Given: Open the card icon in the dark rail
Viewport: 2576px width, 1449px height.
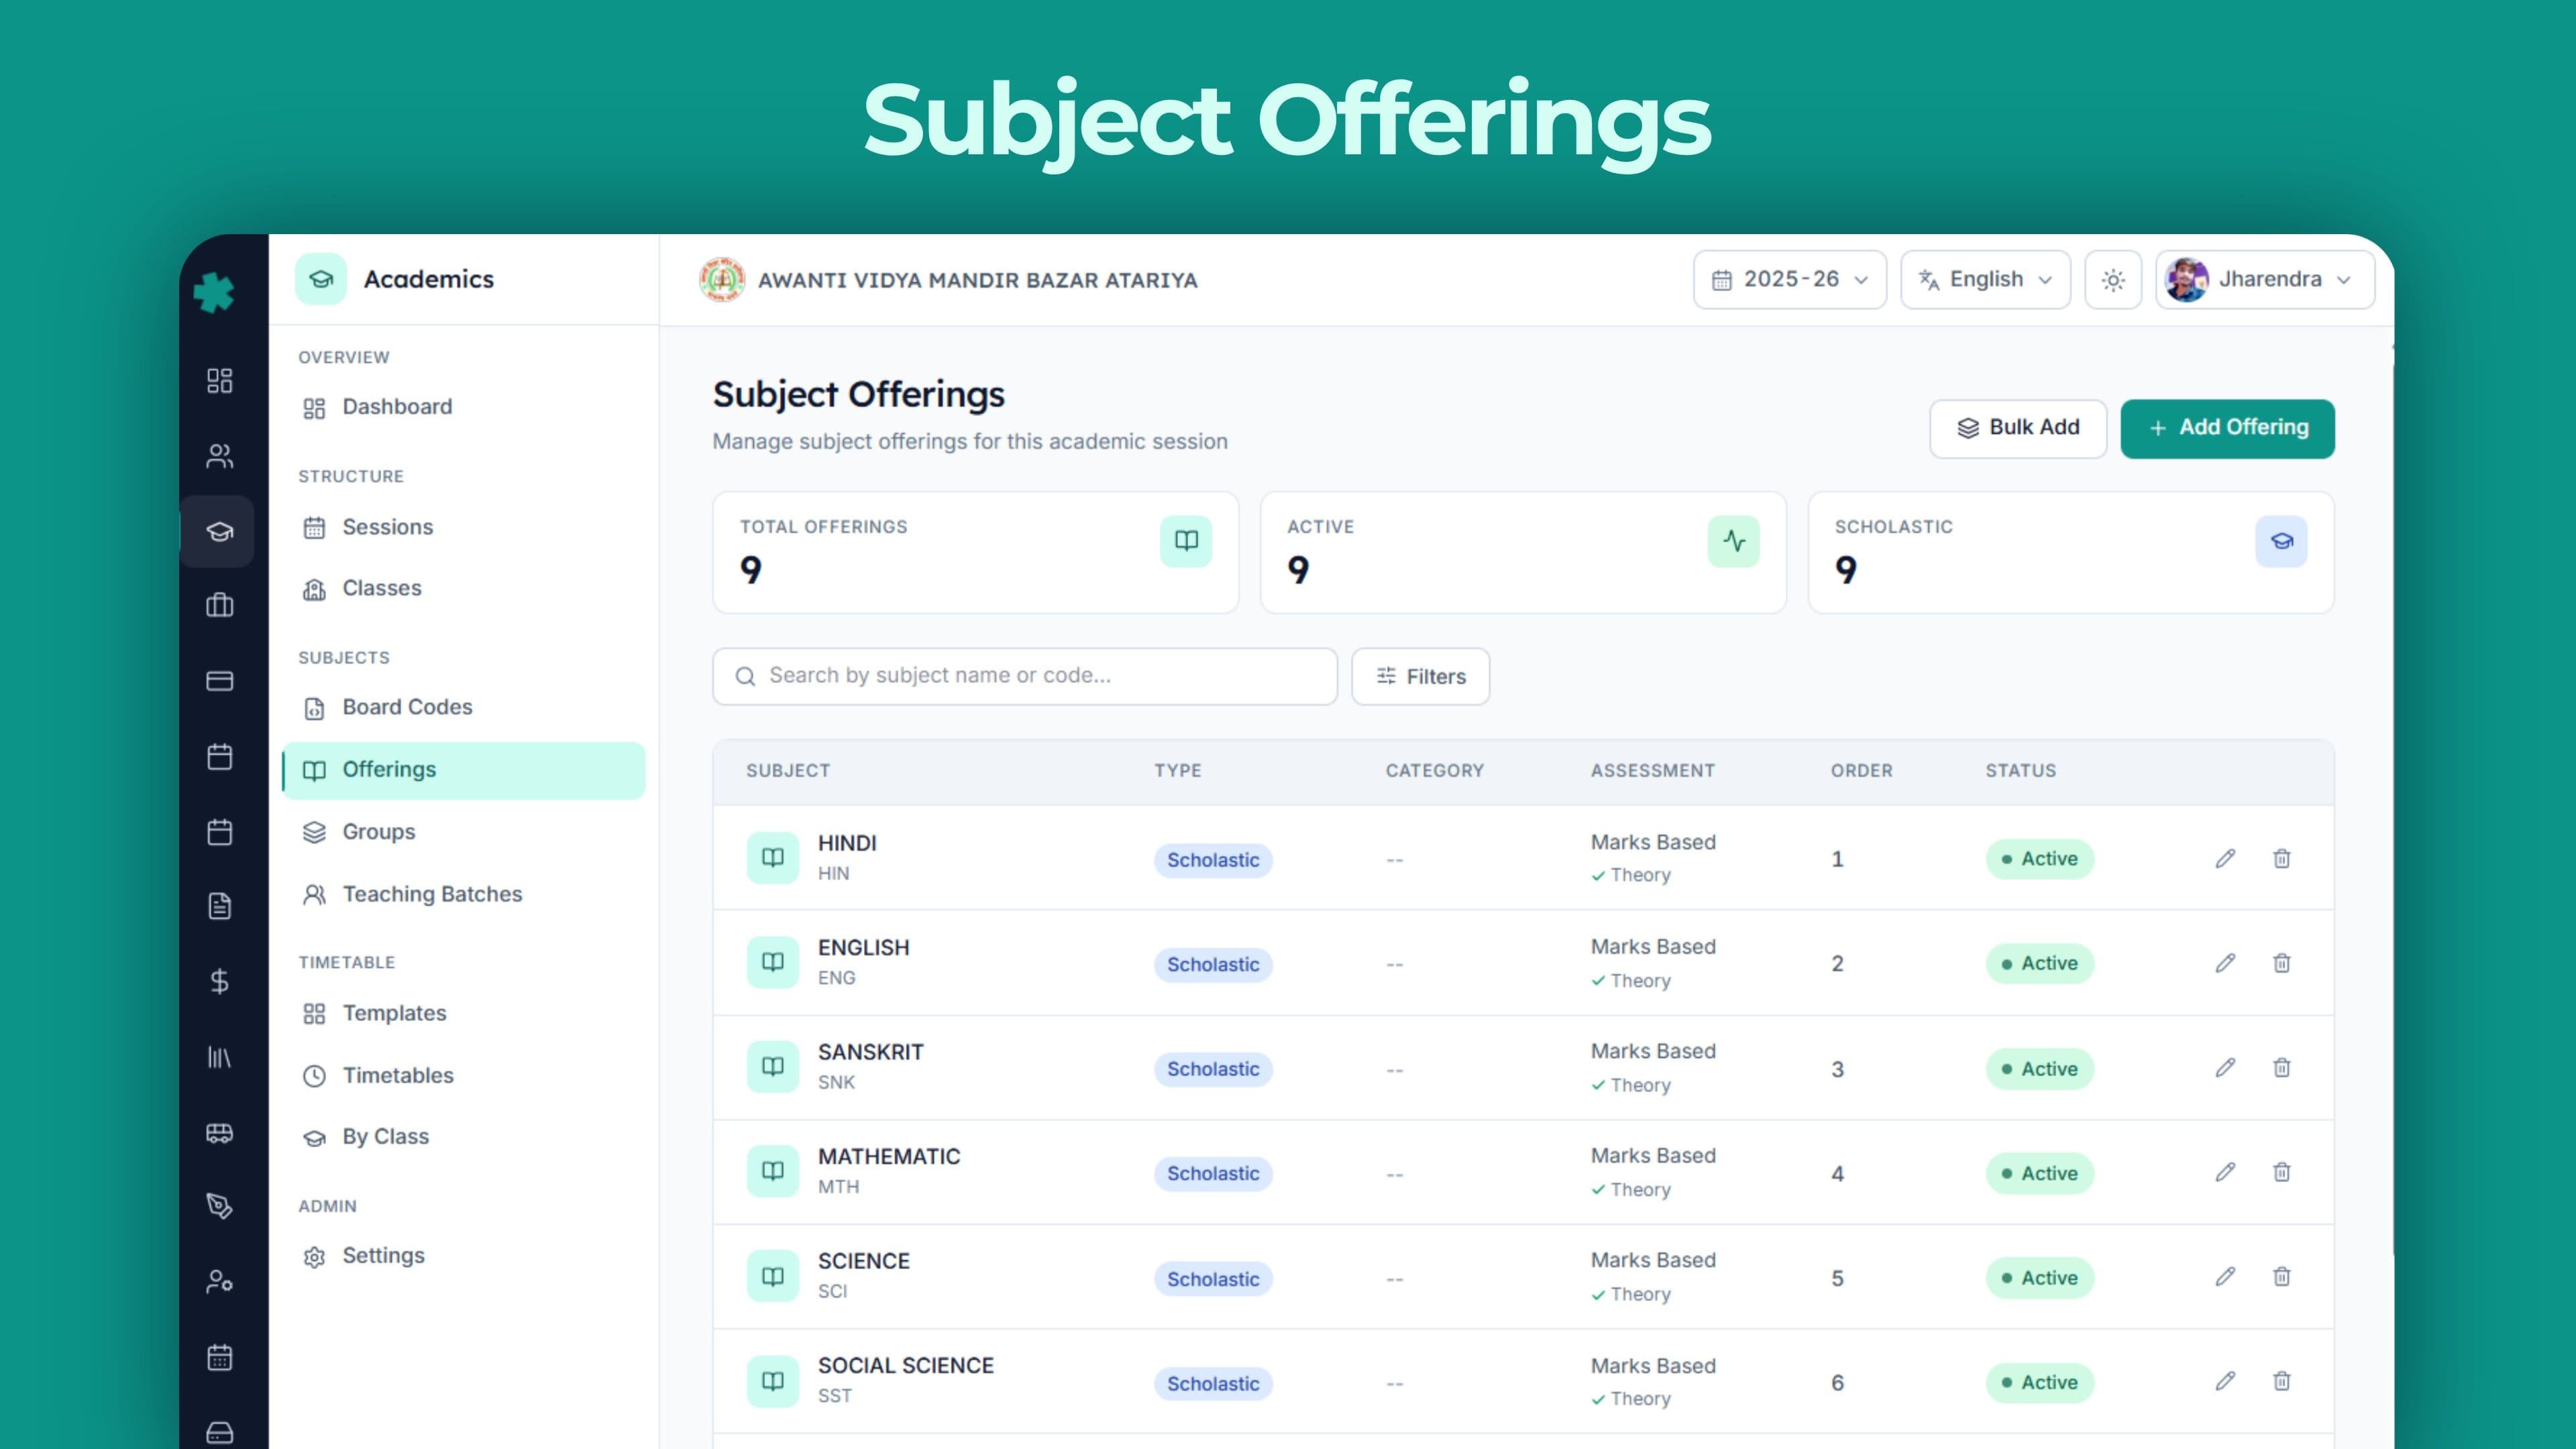Looking at the screenshot, I should coord(219,681).
